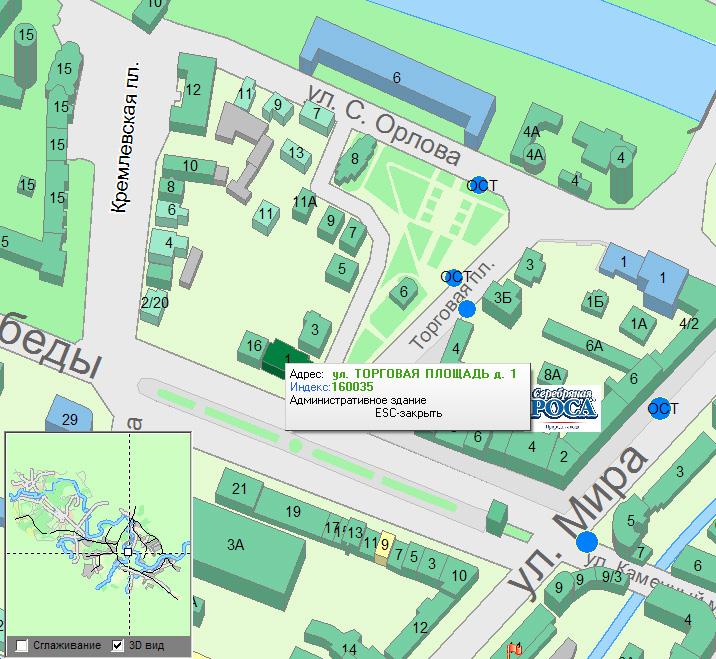Click the Серебряная Роса logo on the map
This screenshot has width=716, height=659.
click(x=563, y=408)
